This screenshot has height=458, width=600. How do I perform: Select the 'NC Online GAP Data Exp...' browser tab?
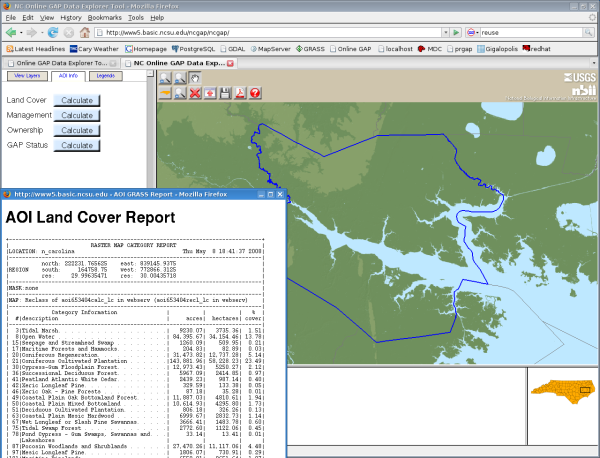click(178, 63)
